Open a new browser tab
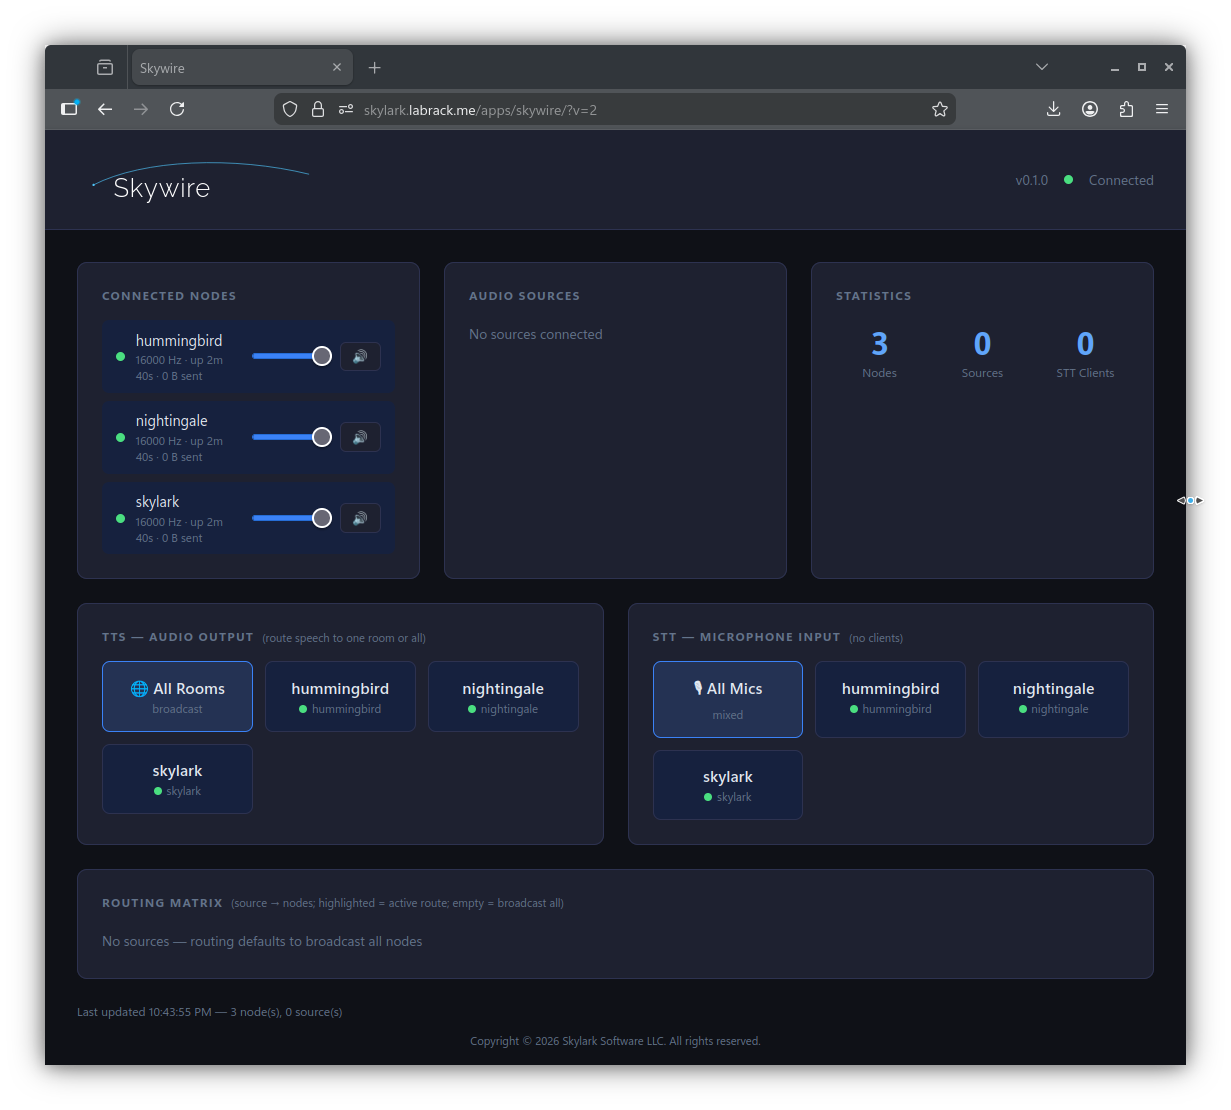The image size is (1231, 1110). (x=375, y=67)
